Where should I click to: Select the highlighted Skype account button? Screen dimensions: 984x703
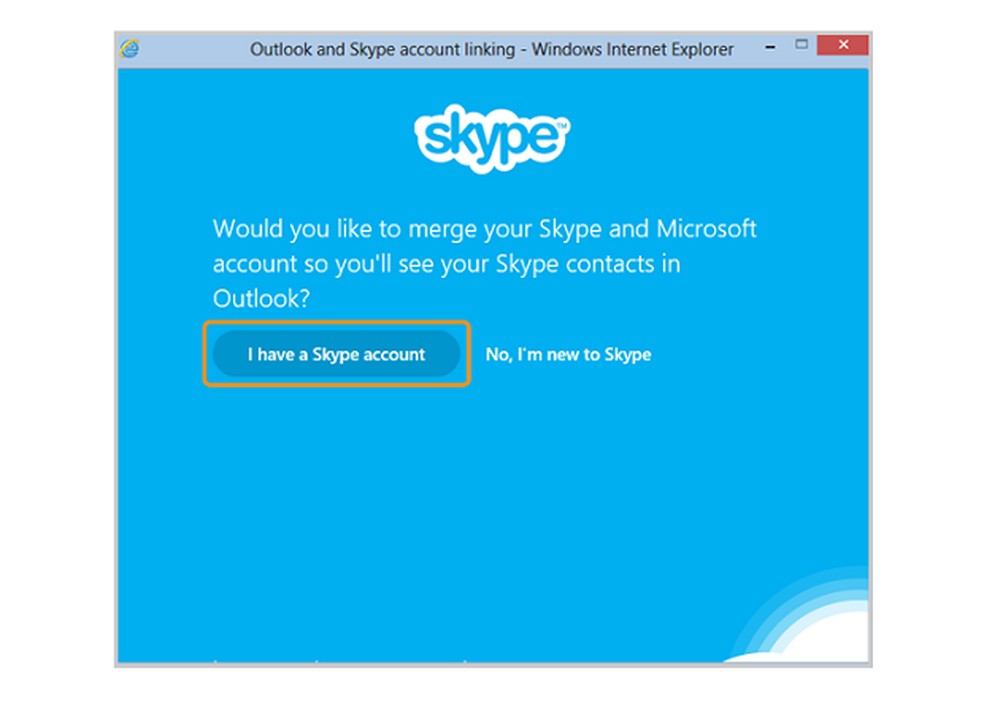[336, 354]
